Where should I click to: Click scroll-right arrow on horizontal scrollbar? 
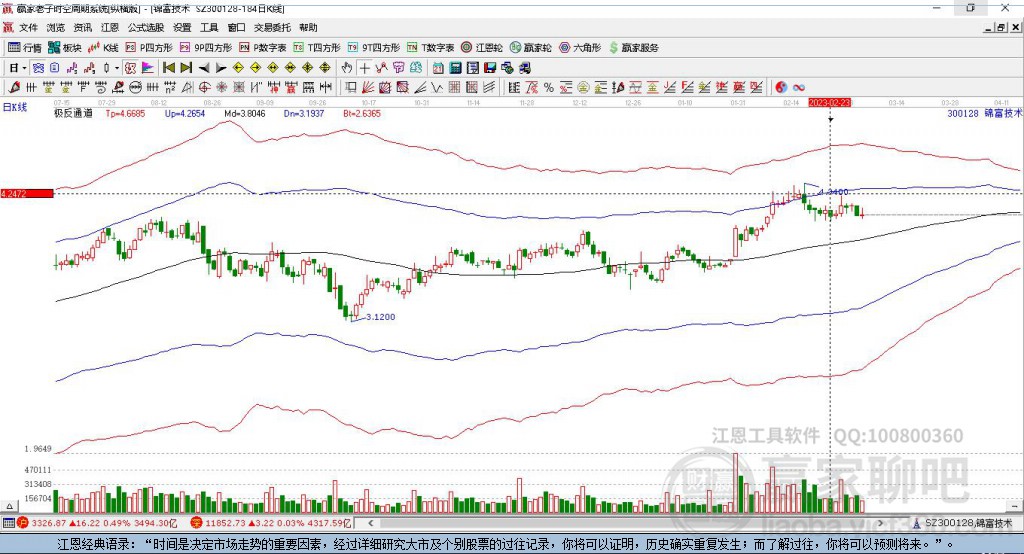880,523
